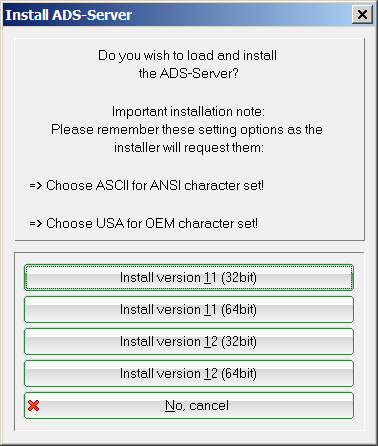The height and width of the screenshot is (446, 378).
Task: Select Install version 12 (32bit)
Action: pos(189,341)
